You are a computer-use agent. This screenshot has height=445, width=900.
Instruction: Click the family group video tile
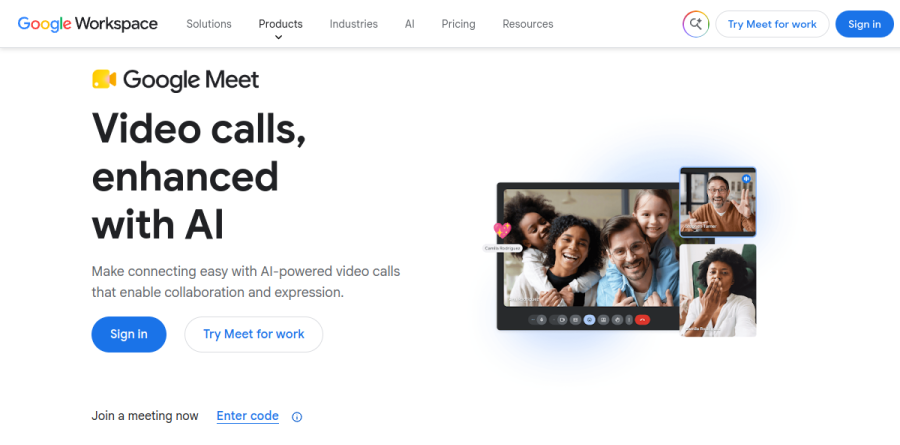pyautogui.click(x=591, y=247)
